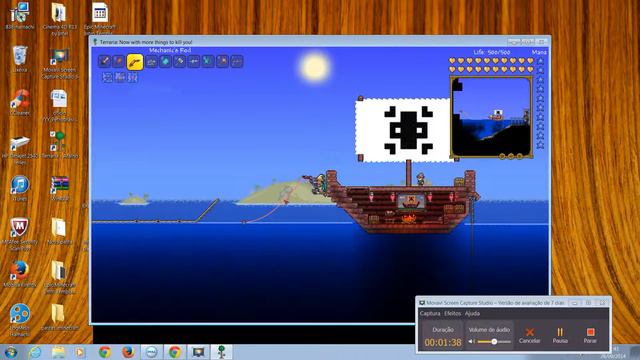Select the Lixeira recycle bin desktop icon
The height and width of the screenshot is (360, 640).
(x=20, y=59)
